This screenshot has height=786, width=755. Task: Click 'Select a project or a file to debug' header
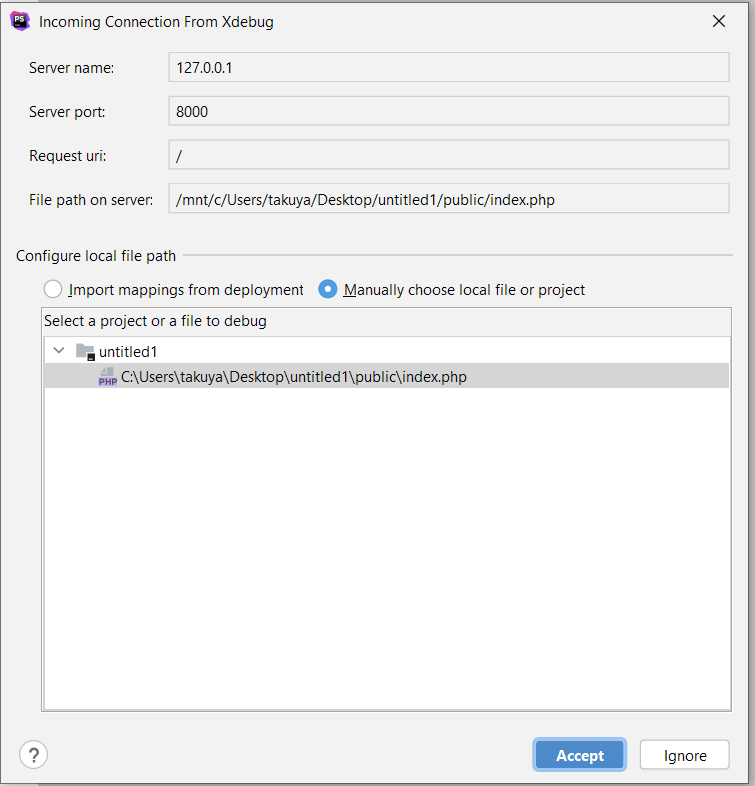coord(155,321)
